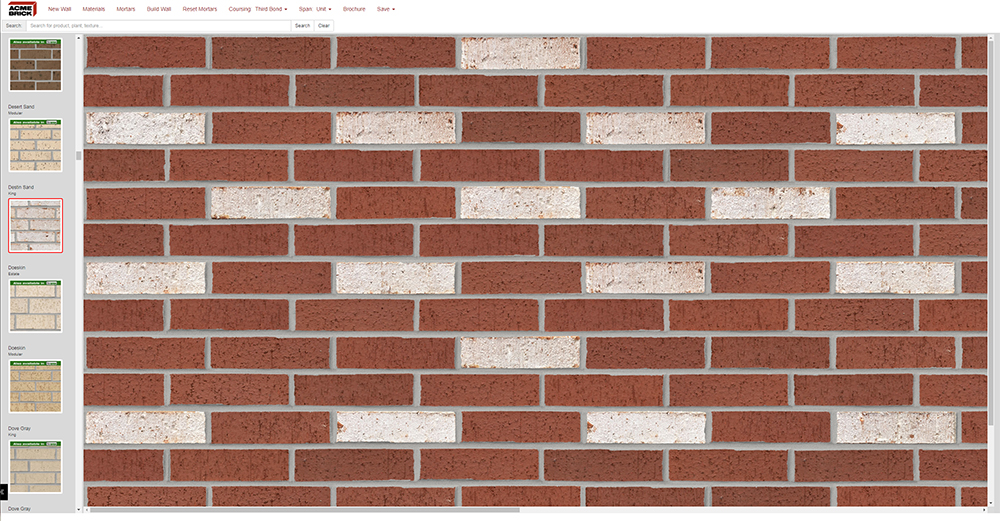Expand the Save dropdown menu
This screenshot has height=521, width=1000.
pos(386,9)
